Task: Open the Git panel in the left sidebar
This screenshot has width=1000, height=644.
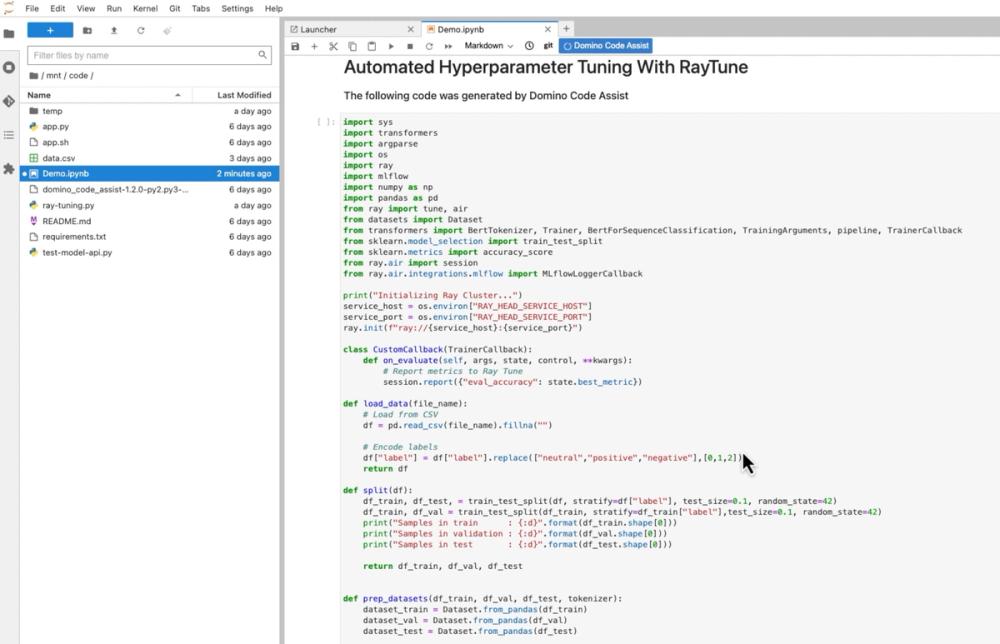Action: tap(9, 102)
